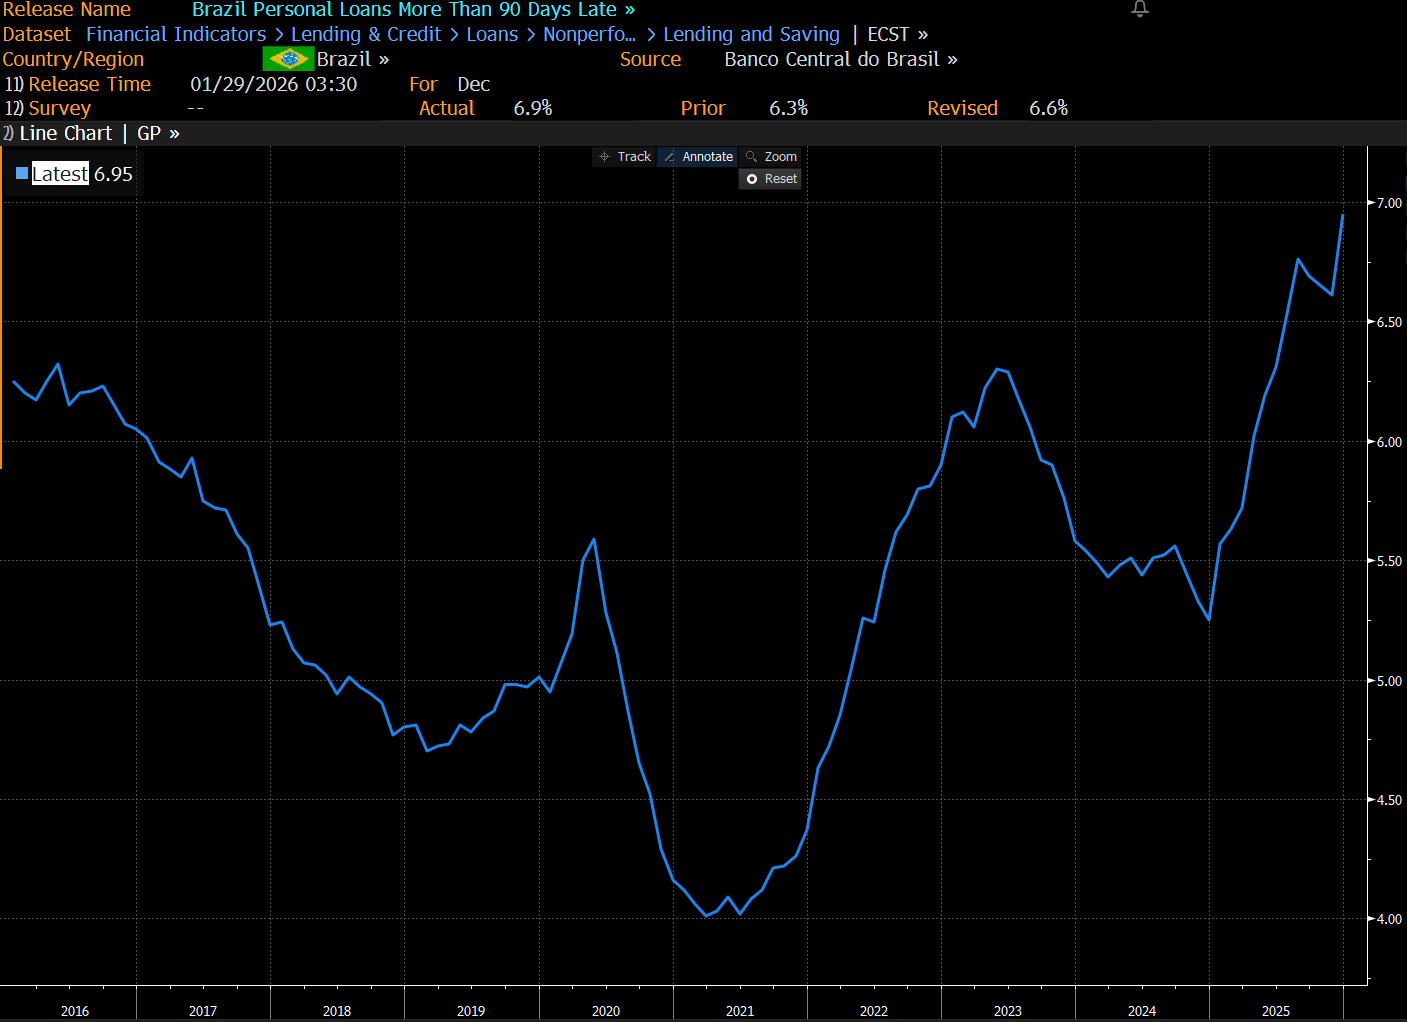
Task: Click the 2024 x-axis label
Action: (x=1142, y=1011)
